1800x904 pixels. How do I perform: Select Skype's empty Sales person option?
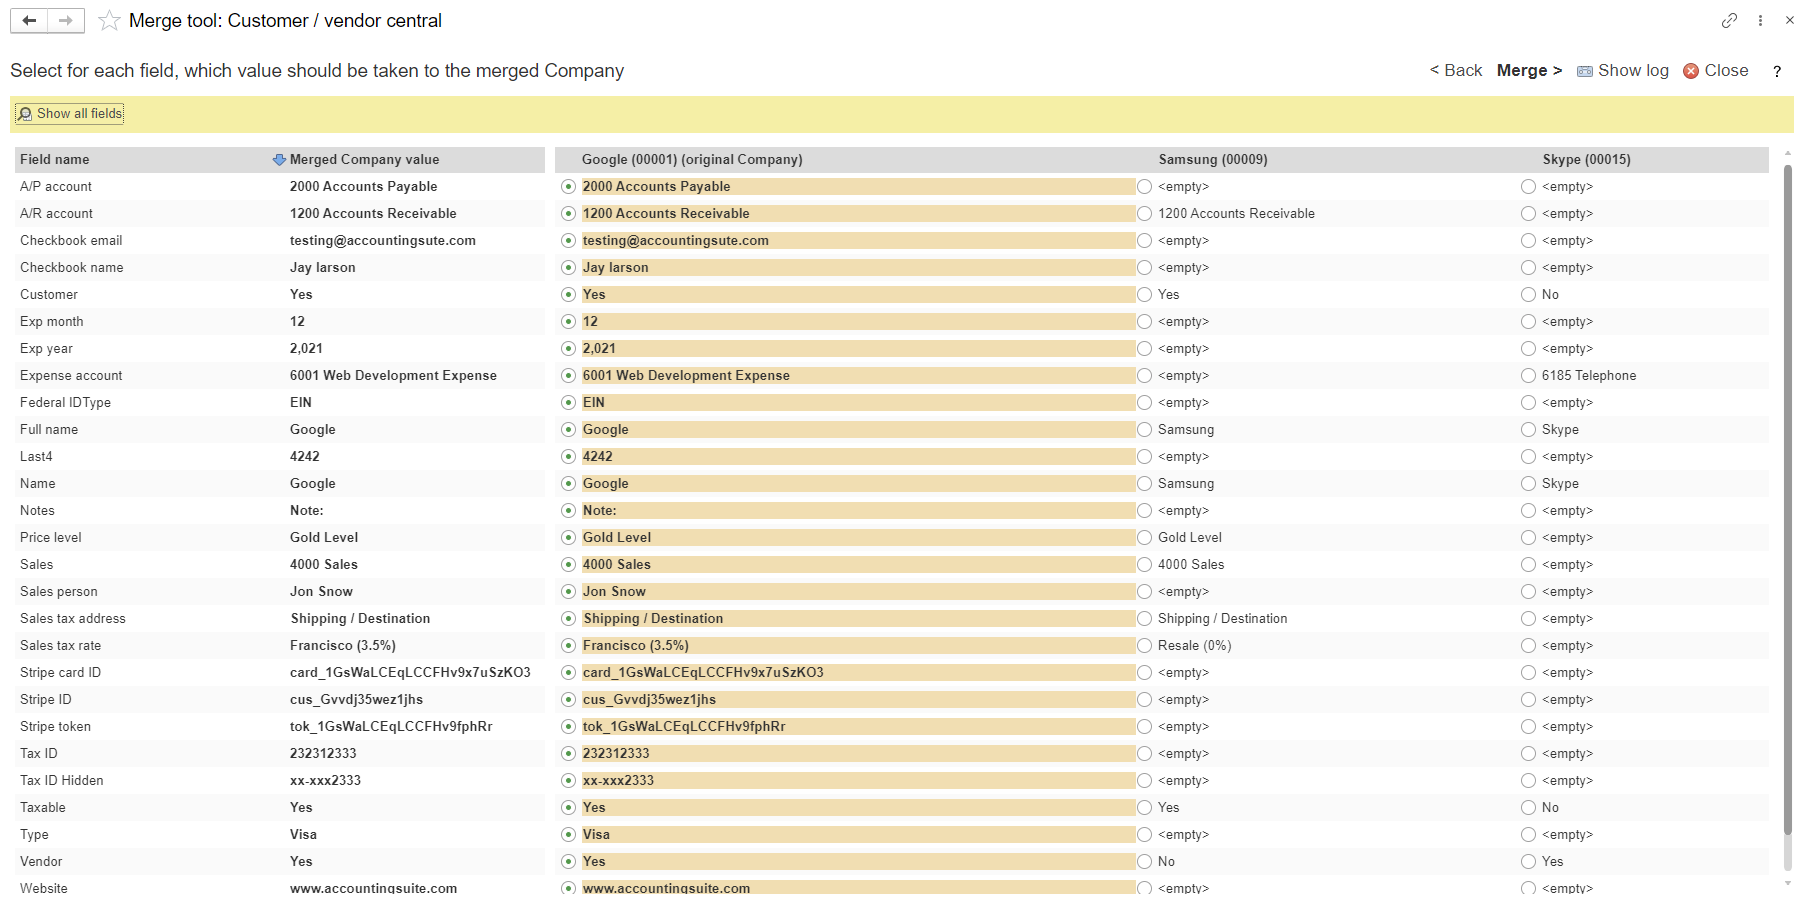click(1528, 592)
